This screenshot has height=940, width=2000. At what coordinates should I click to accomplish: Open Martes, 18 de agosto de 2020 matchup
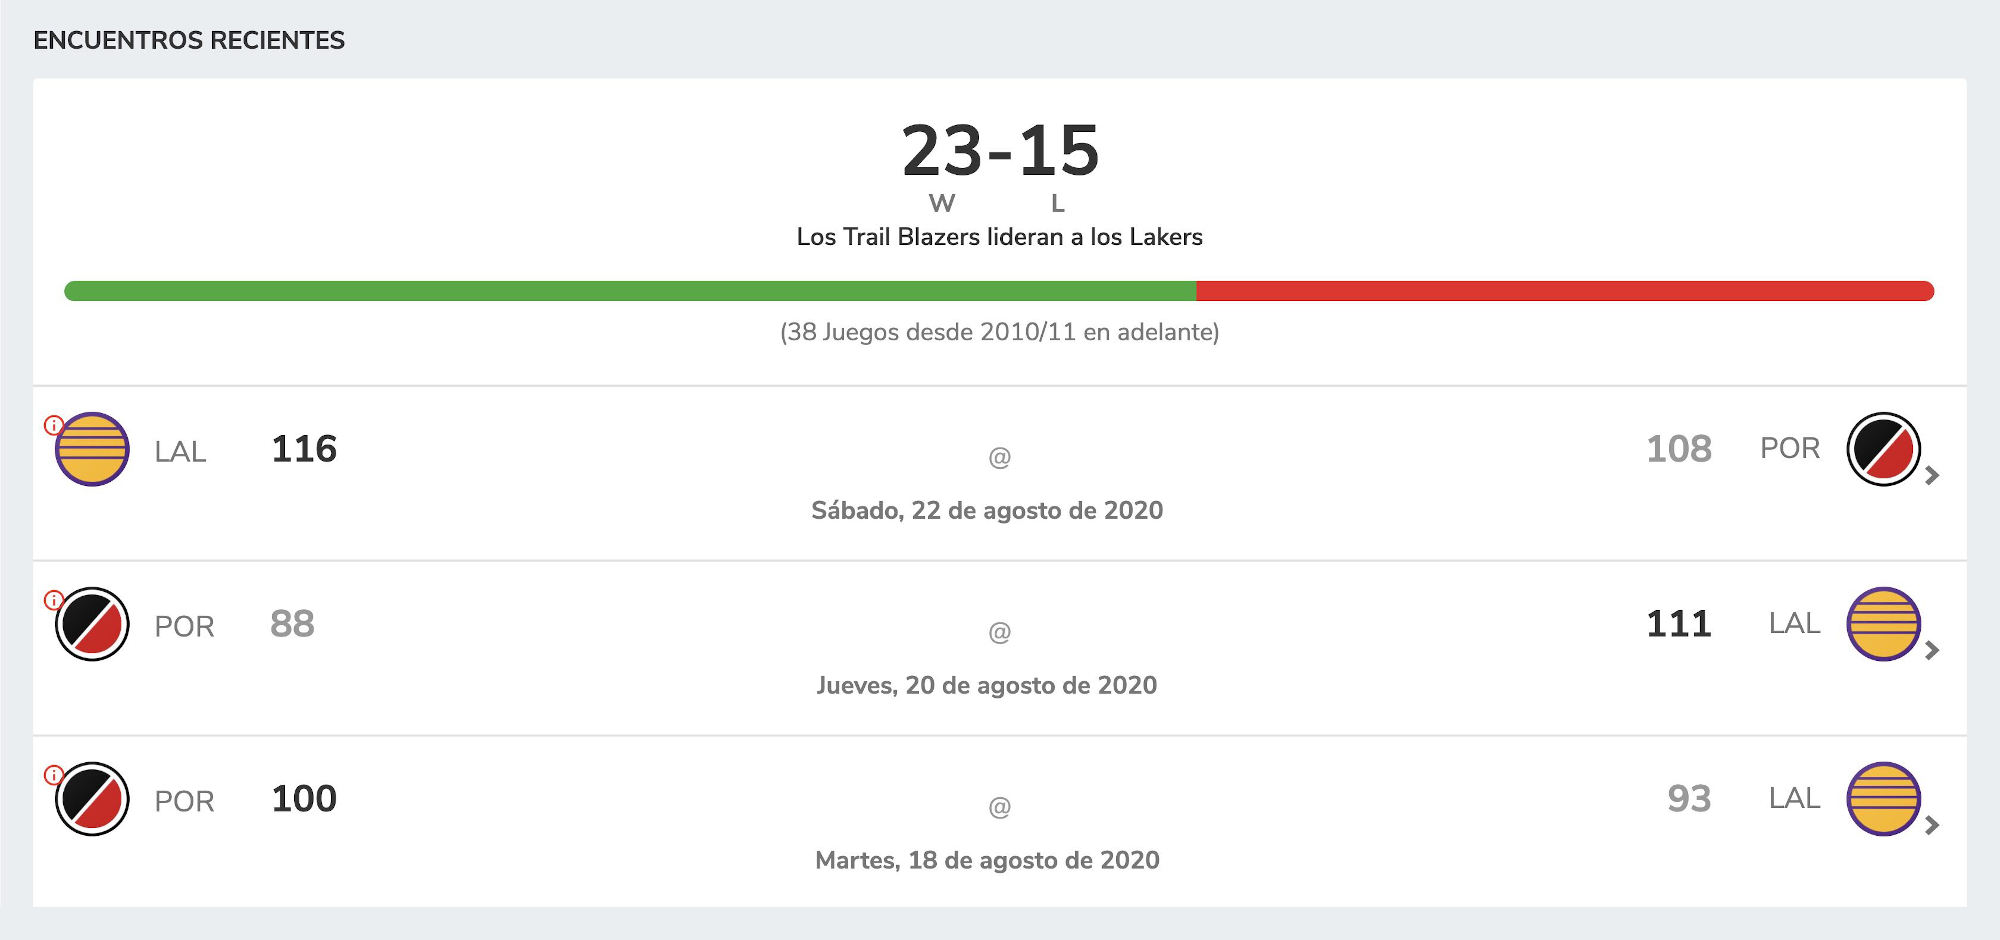[987, 860]
